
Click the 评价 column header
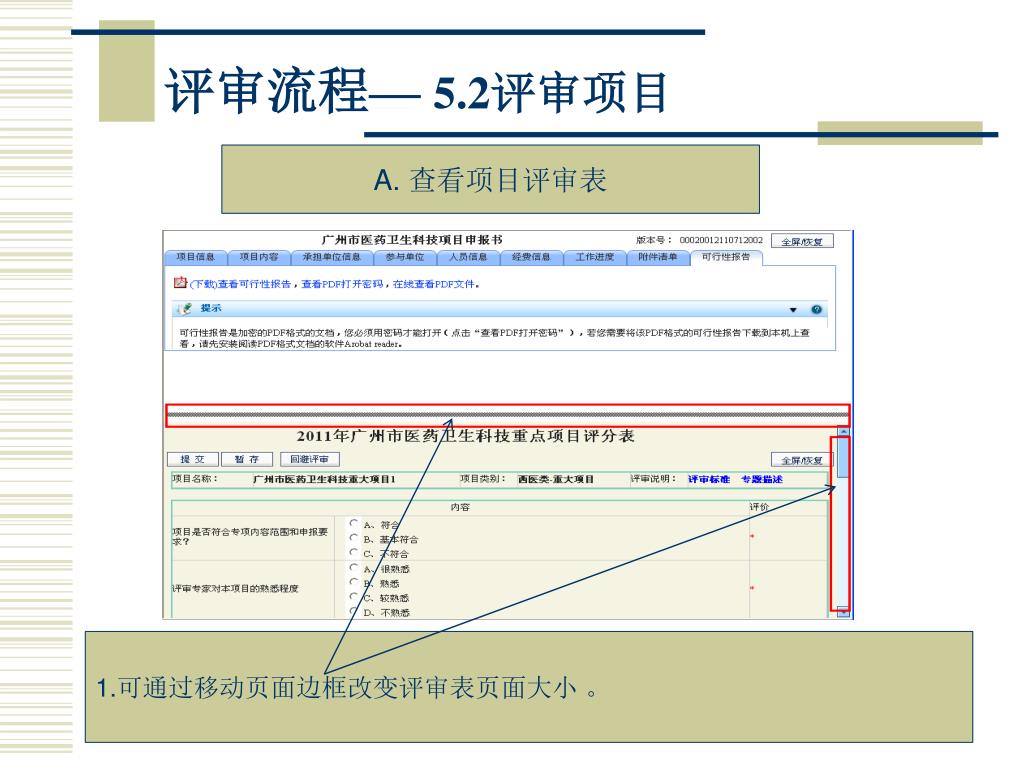[x=759, y=507]
